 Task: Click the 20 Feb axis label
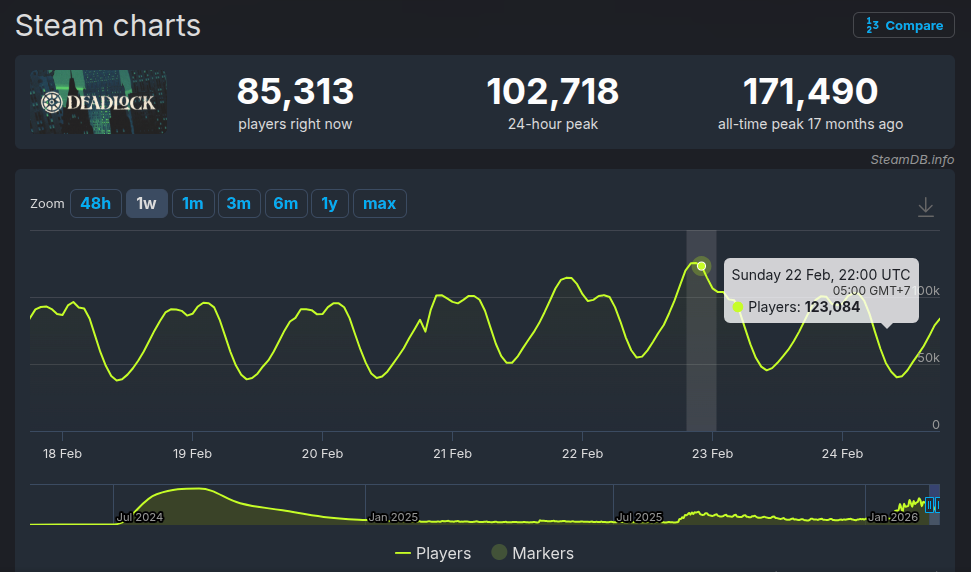point(322,454)
